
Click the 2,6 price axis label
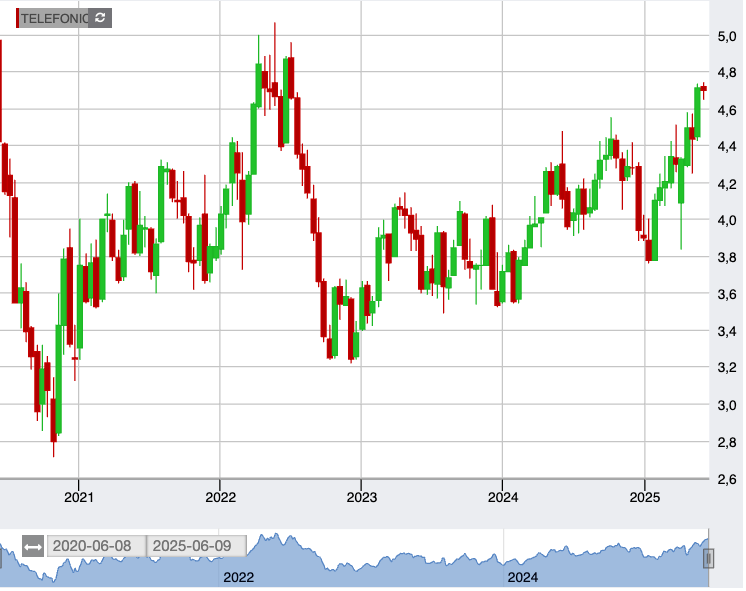[x=726, y=479]
